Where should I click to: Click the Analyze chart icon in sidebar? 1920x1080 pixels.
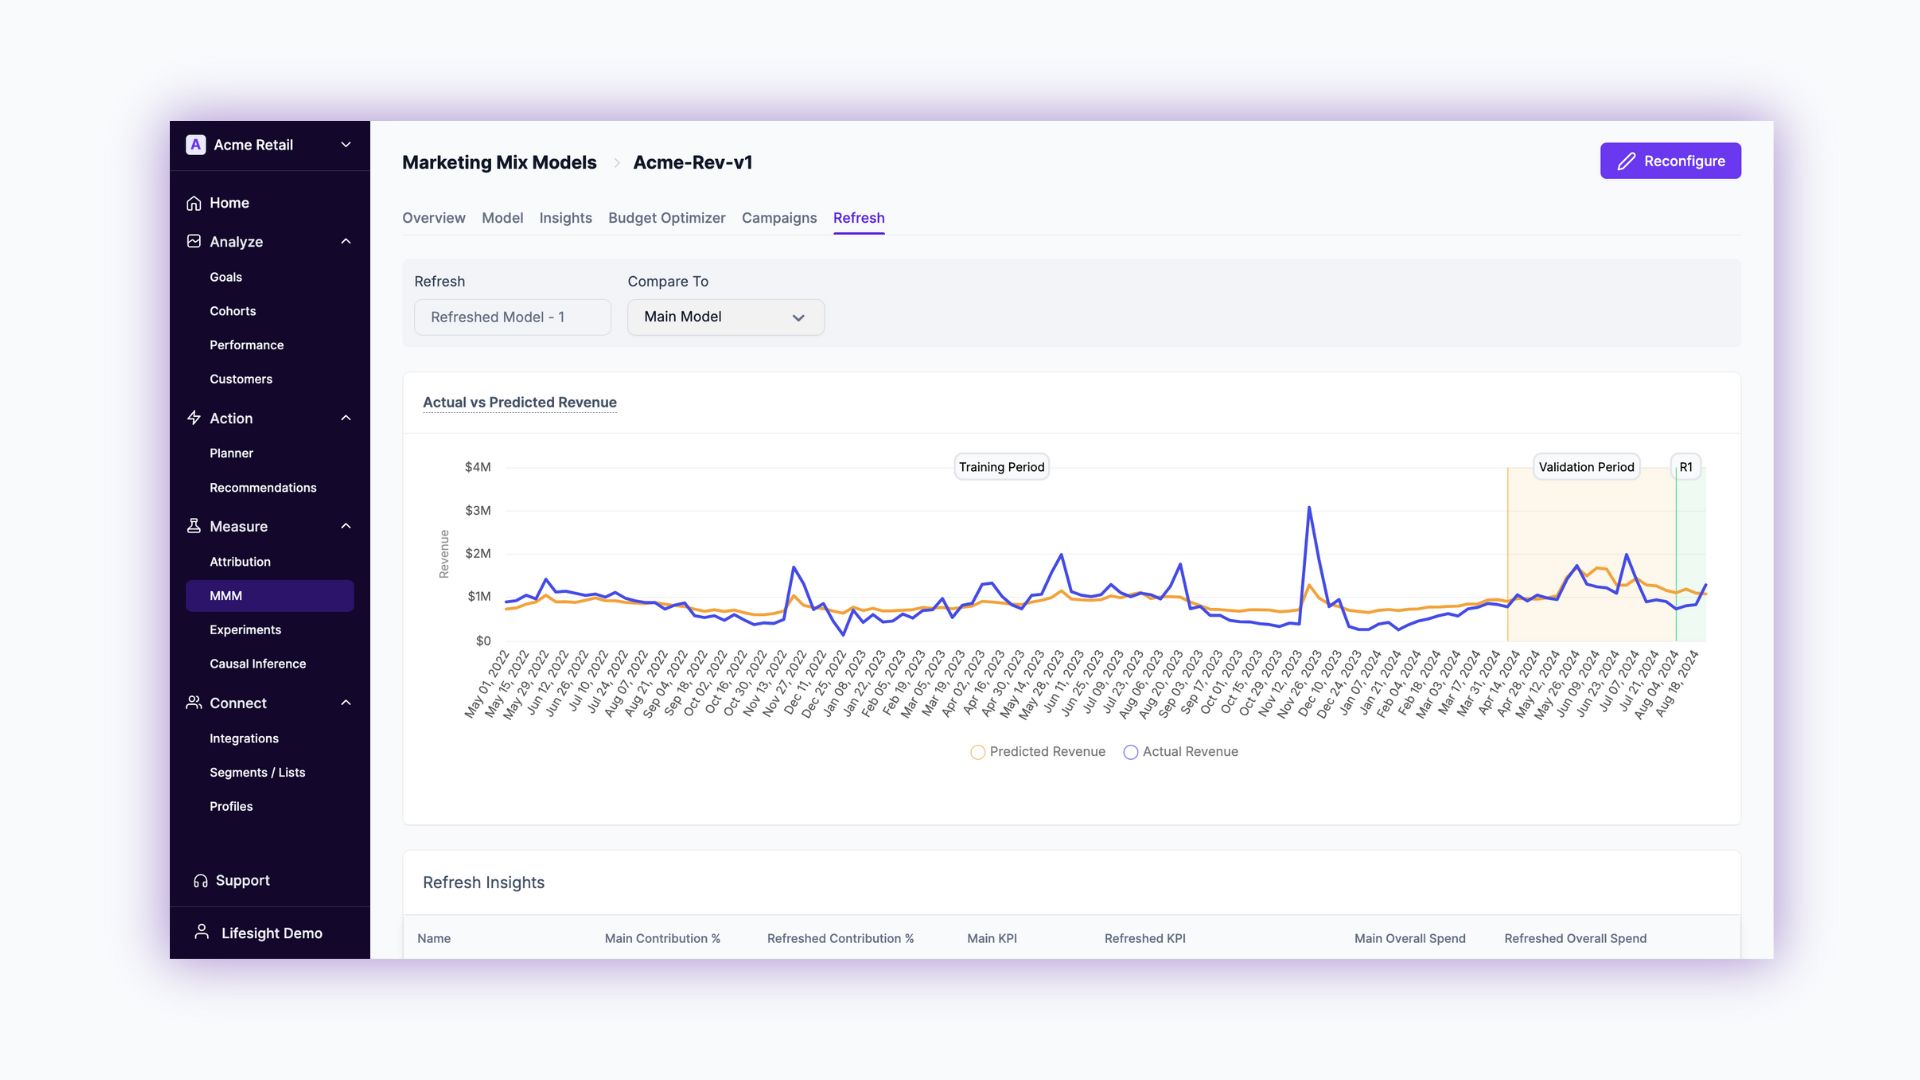point(194,241)
